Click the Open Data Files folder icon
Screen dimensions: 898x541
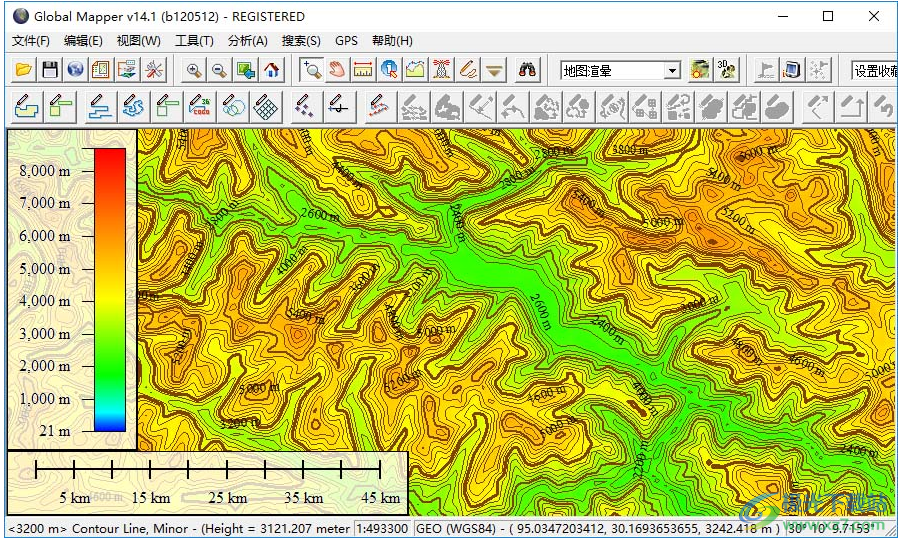tap(23, 70)
